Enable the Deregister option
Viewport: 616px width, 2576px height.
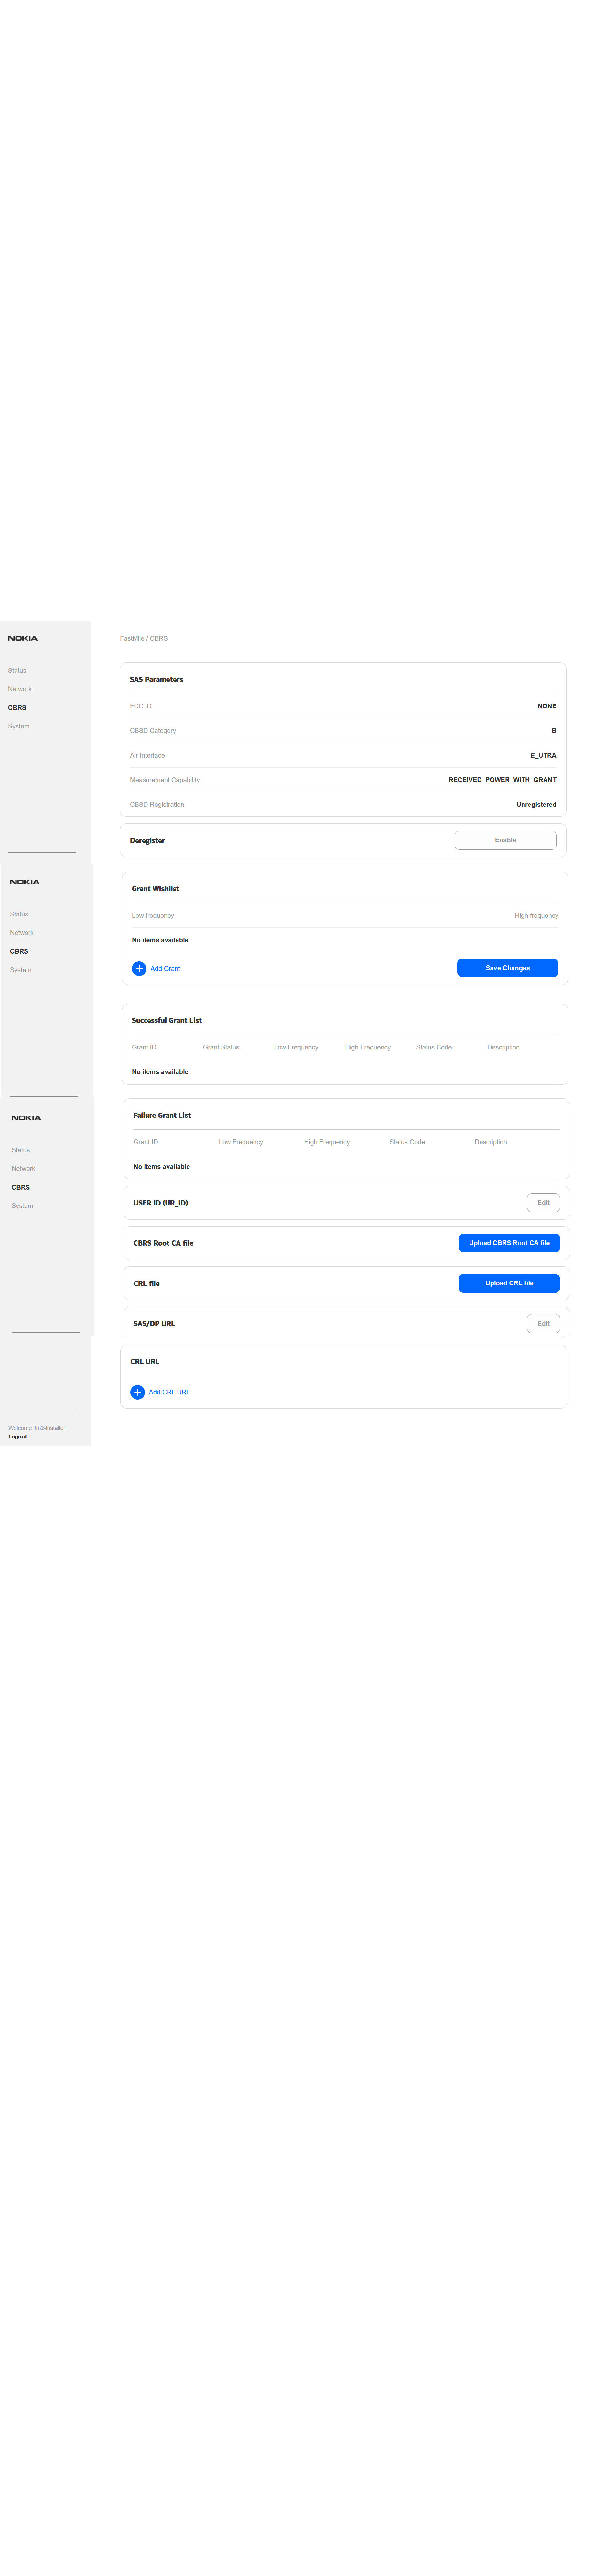[x=505, y=840]
